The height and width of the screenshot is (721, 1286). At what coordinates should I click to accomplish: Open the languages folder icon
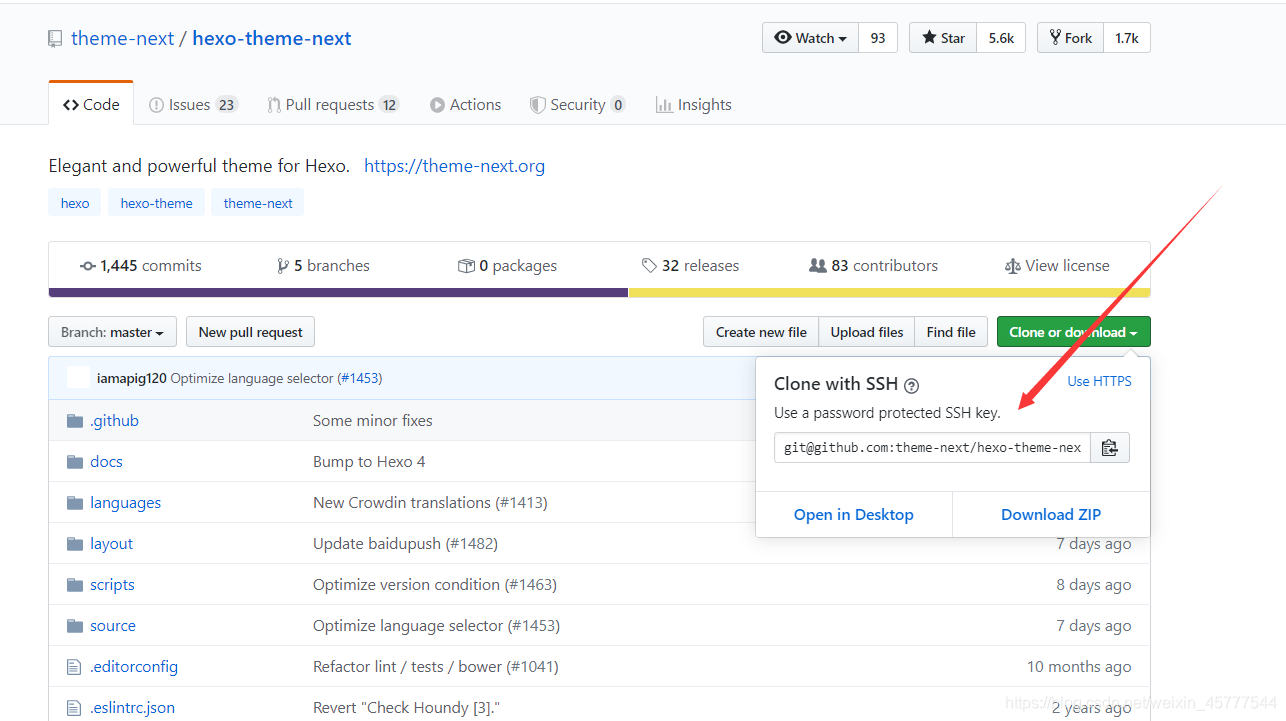coord(74,503)
